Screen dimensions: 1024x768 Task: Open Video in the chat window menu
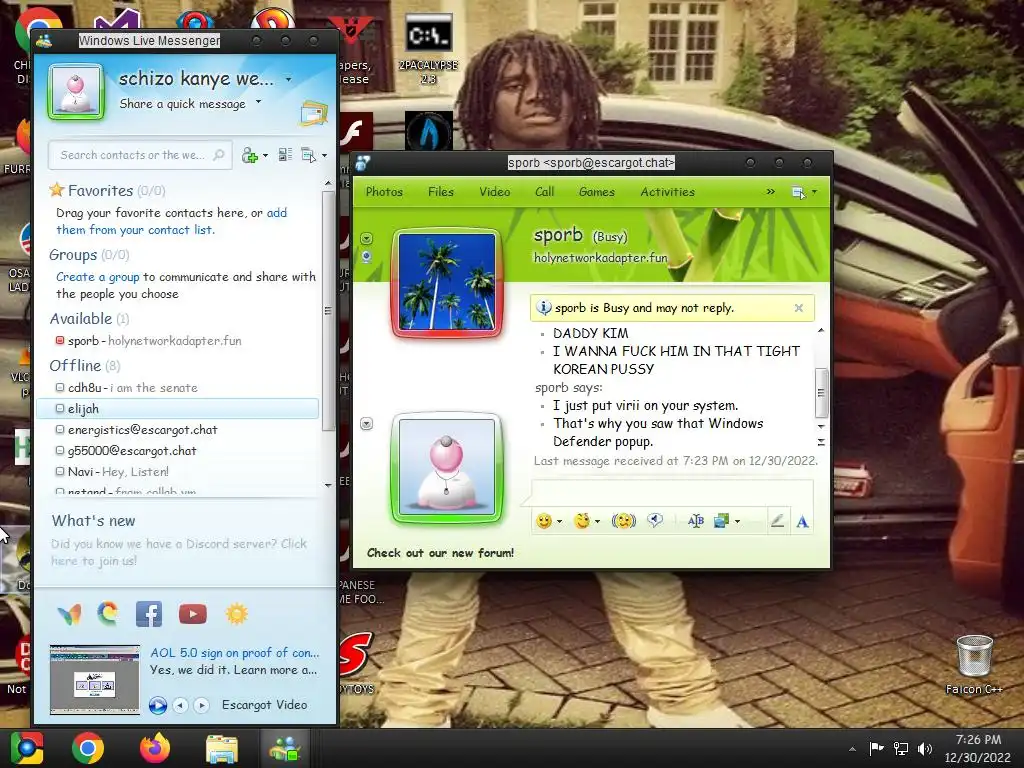pos(494,192)
